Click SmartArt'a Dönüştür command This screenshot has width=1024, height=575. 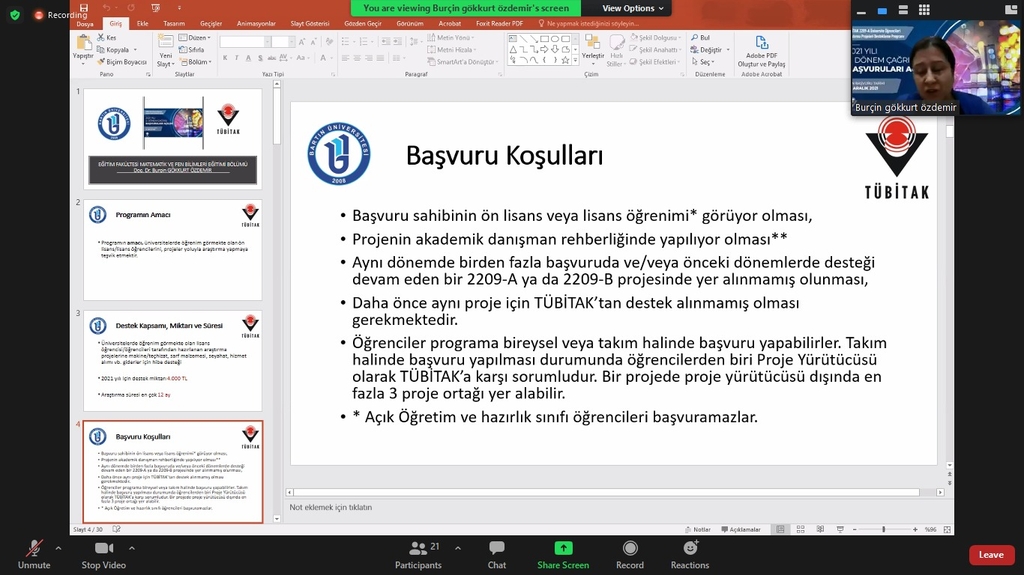point(462,62)
